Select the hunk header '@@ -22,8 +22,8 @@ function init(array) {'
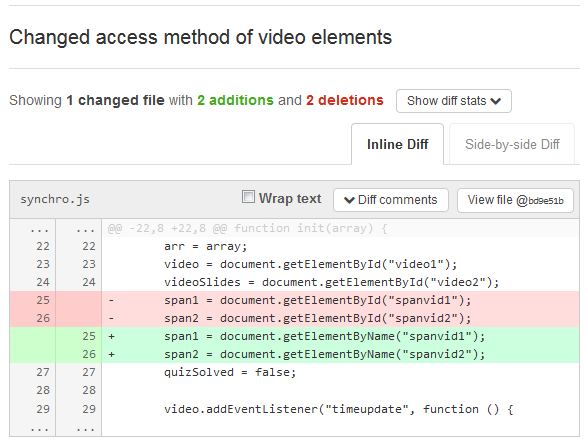The image size is (588, 444). pyautogui.click(x=248, y=228)
